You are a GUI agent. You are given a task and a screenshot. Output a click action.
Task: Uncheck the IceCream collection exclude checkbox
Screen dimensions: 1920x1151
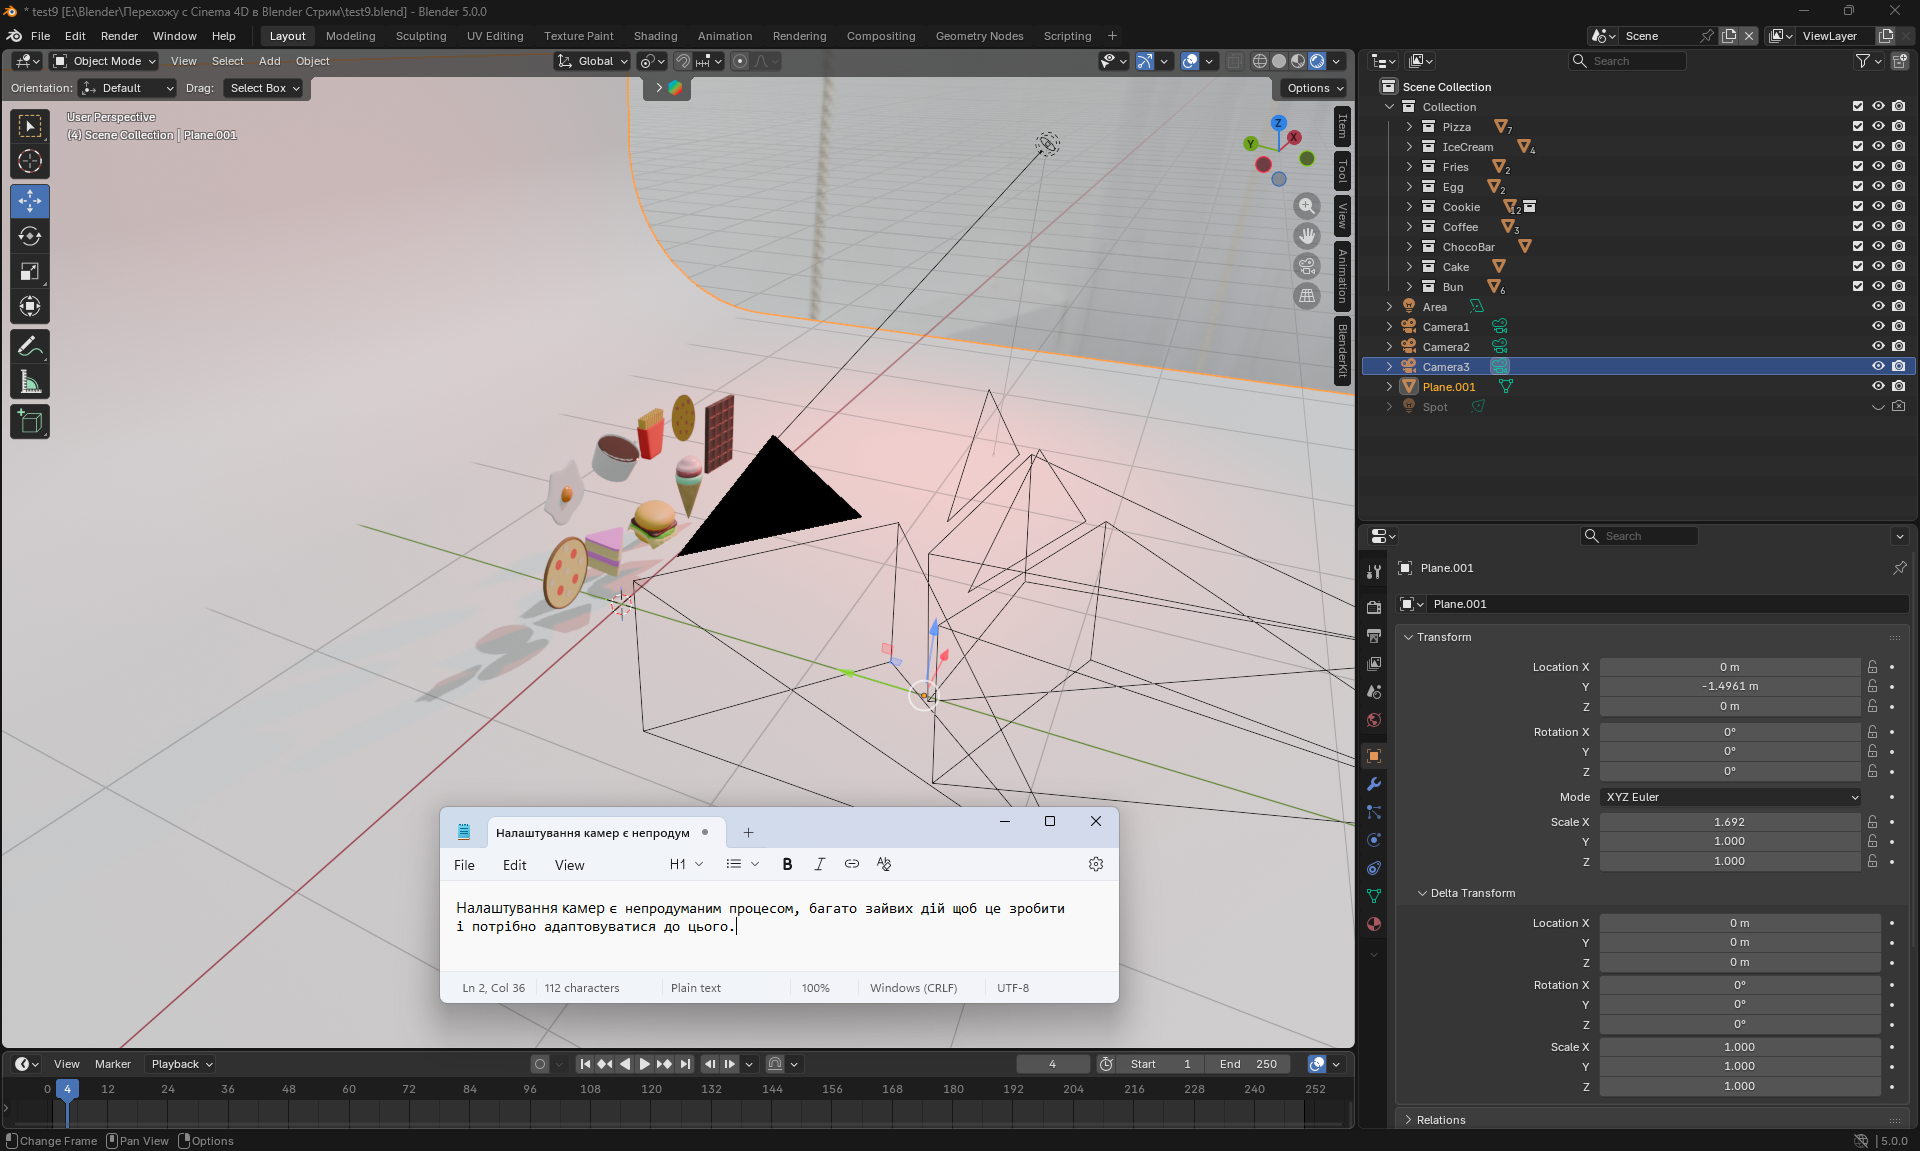pyautogui.click(x=1858, y=147)
